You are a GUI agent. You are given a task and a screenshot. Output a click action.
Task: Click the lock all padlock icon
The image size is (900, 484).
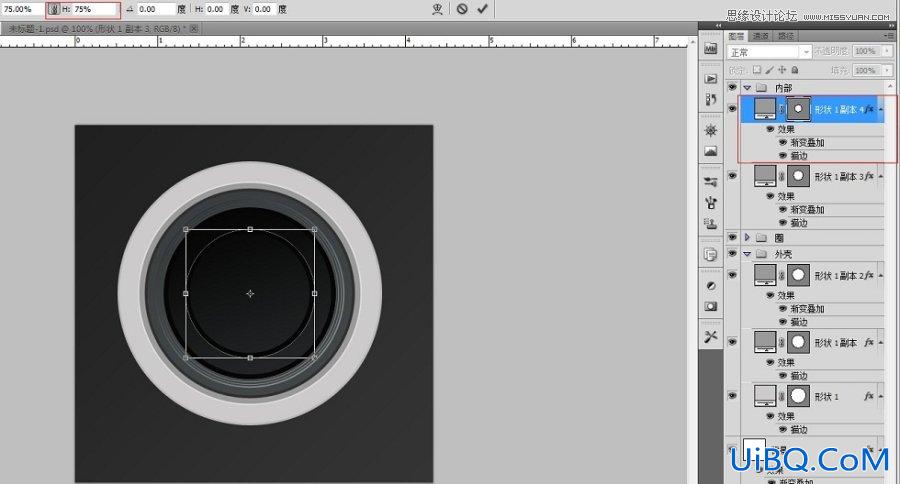tap(794, 69)
